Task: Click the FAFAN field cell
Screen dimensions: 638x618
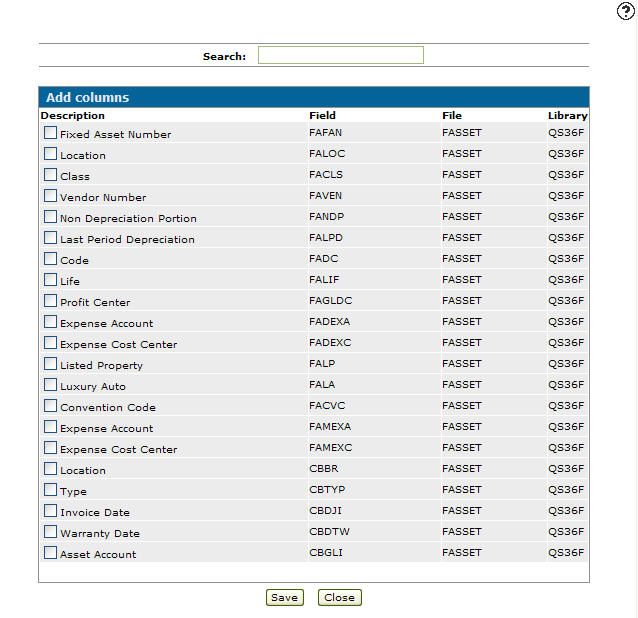Action: click(x=326, y=133)
